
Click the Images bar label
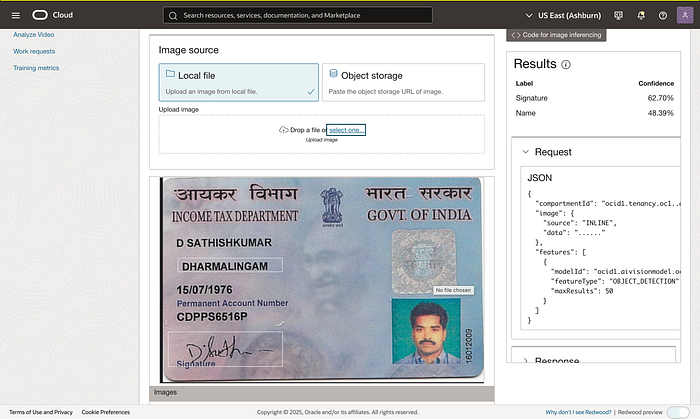[x=165, y=392]
